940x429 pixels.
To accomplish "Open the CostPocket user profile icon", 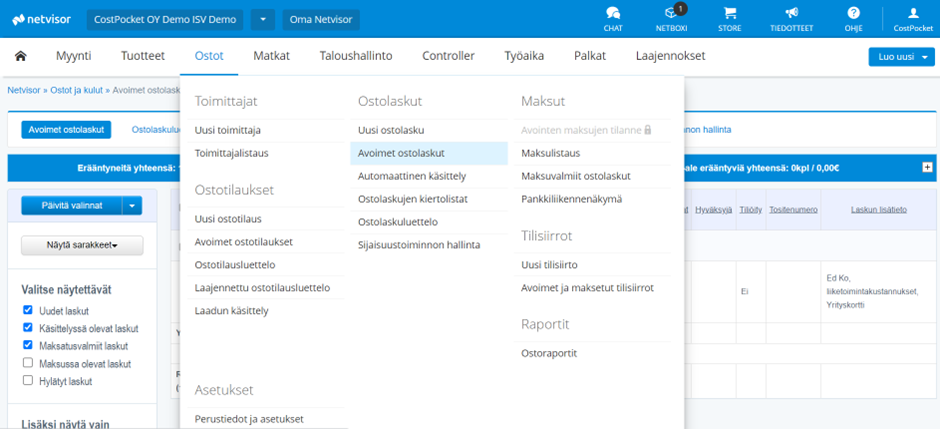I will click(x=913, y=19).
